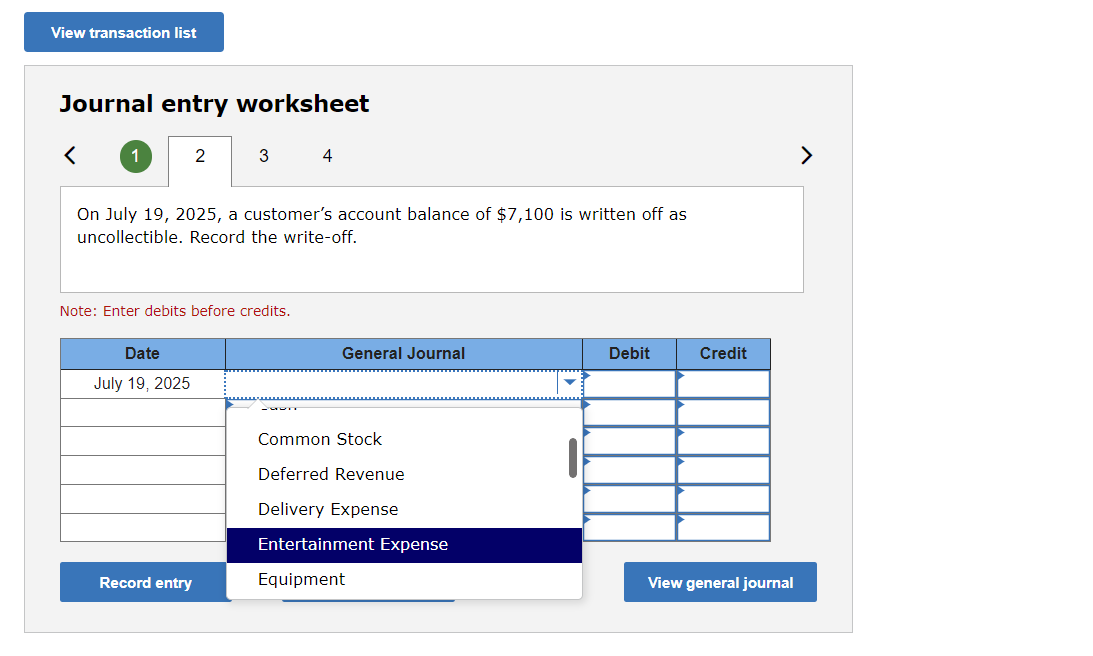
Task: Click the third row Credit cell
Action: [x=724, y=441]
